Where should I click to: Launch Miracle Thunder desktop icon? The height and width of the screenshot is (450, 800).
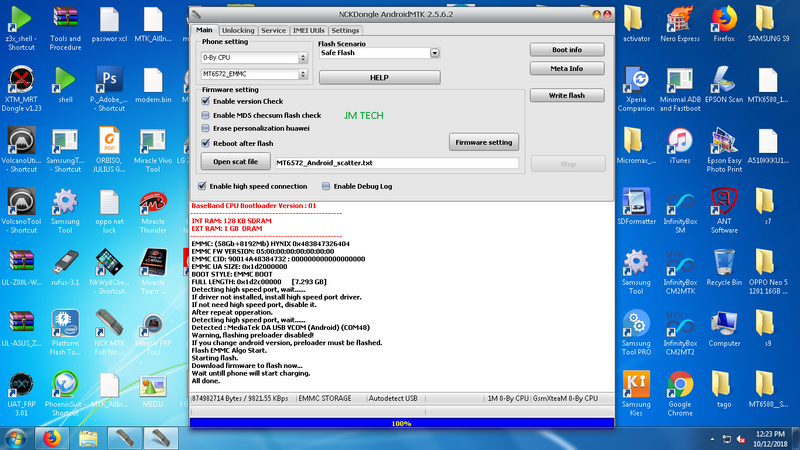[x=153, y=211]
